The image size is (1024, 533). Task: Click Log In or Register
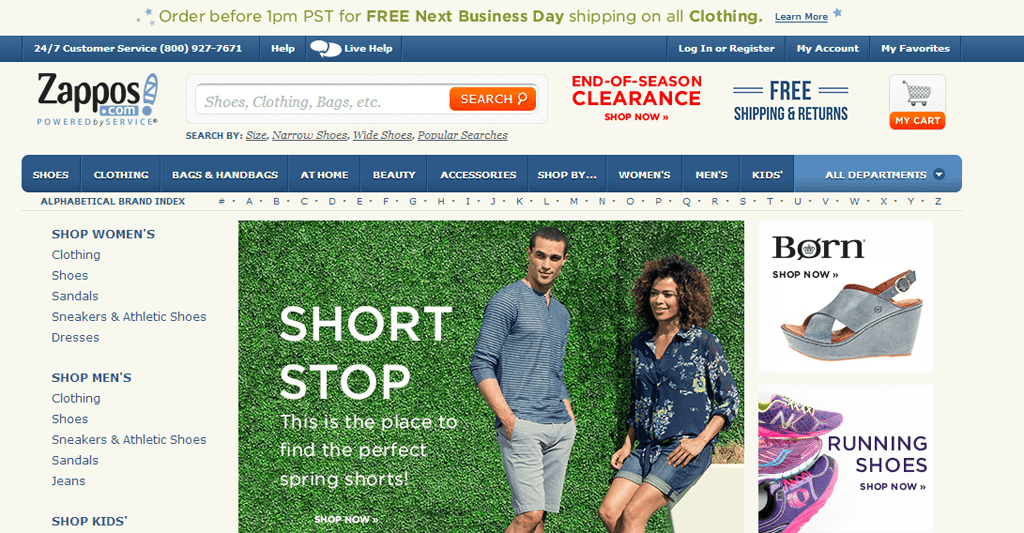(726, 48)
